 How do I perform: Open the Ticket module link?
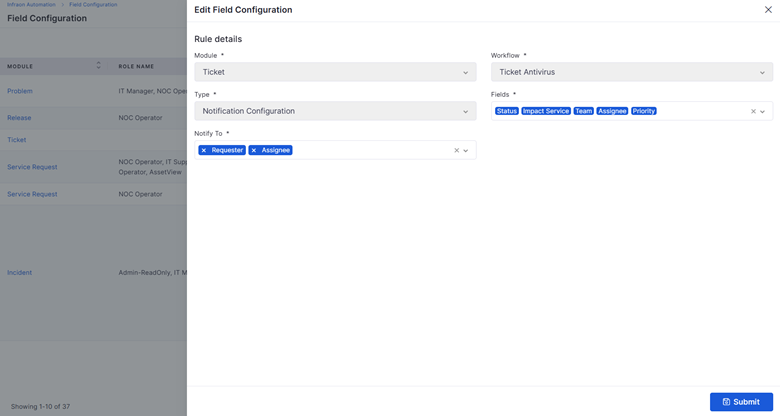click(x=17, y=140)
